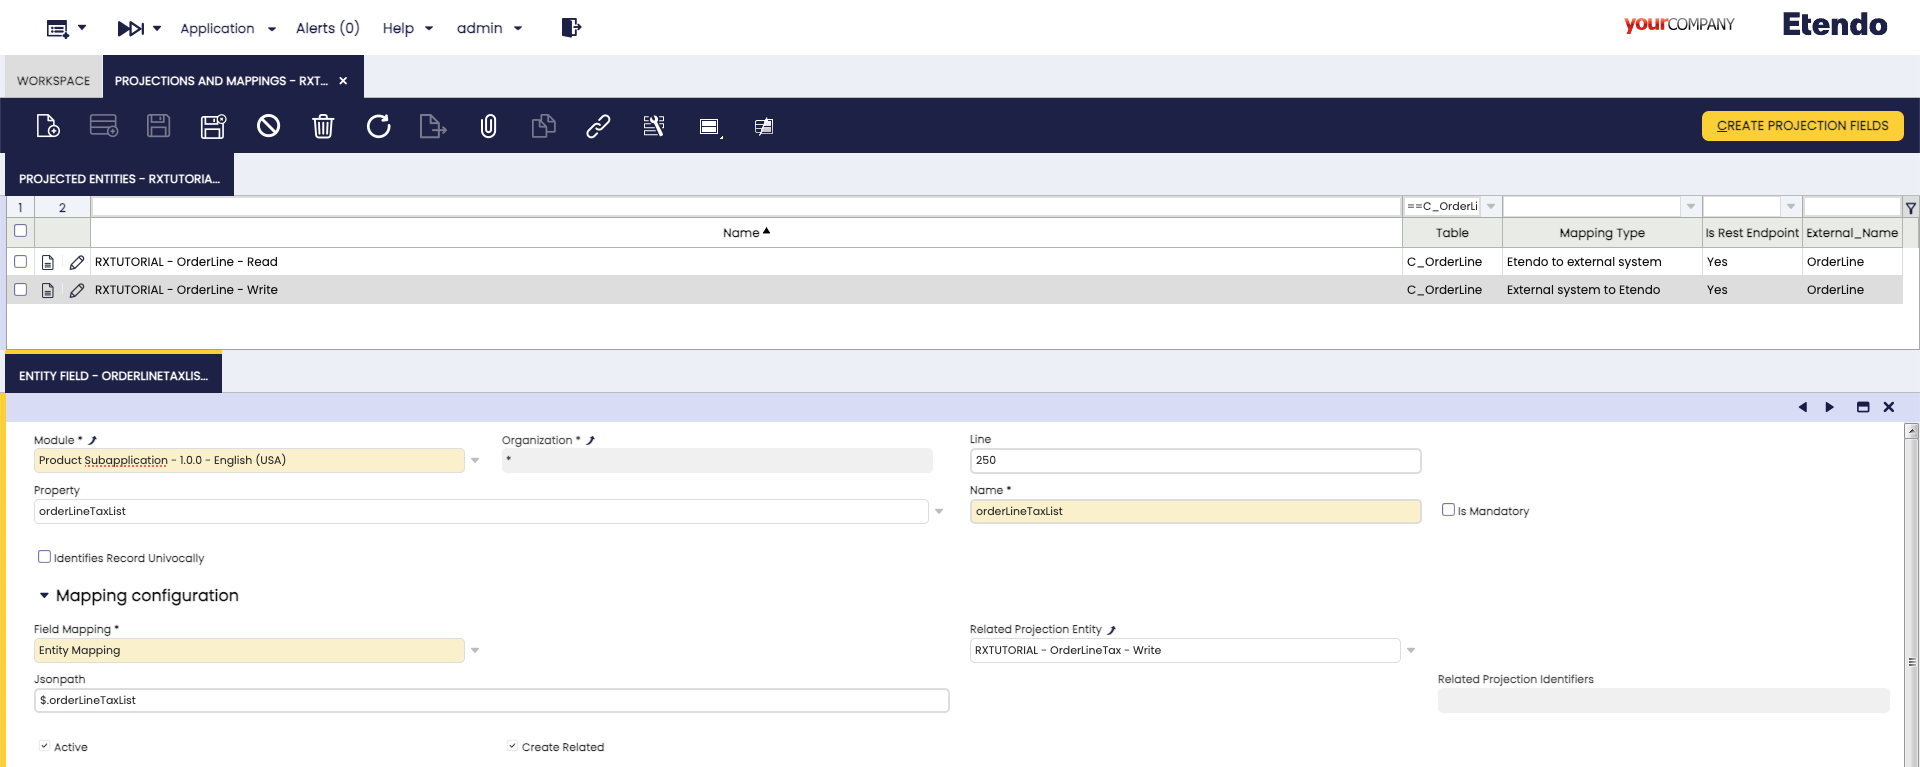Viewport: 1920px width, 767px height.
Task: Click the grid filter funnel icon
Action: coord(1911,208)
